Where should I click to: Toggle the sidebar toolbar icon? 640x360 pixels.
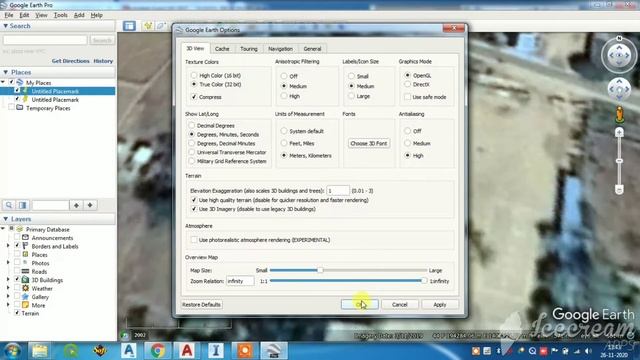(x=129, y=26)
